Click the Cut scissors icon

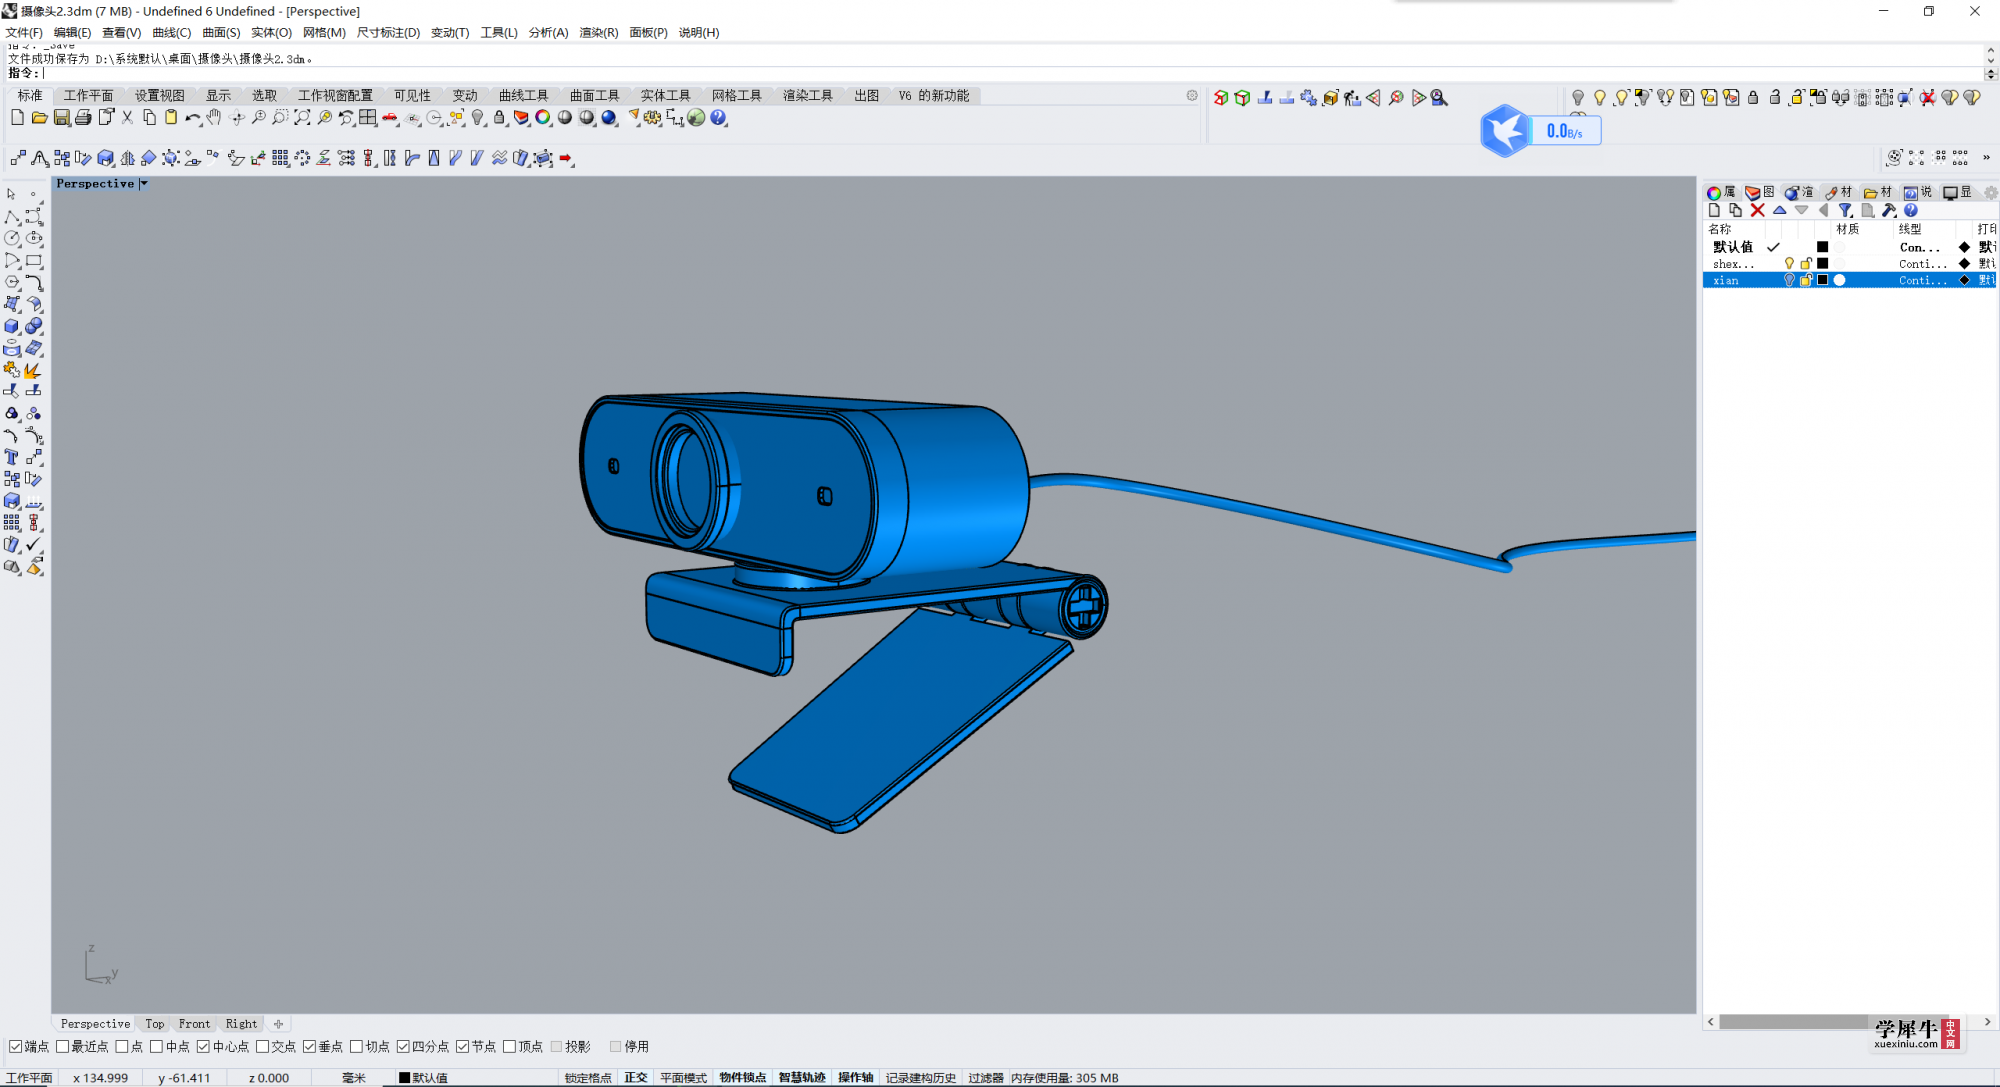[127, 118]
